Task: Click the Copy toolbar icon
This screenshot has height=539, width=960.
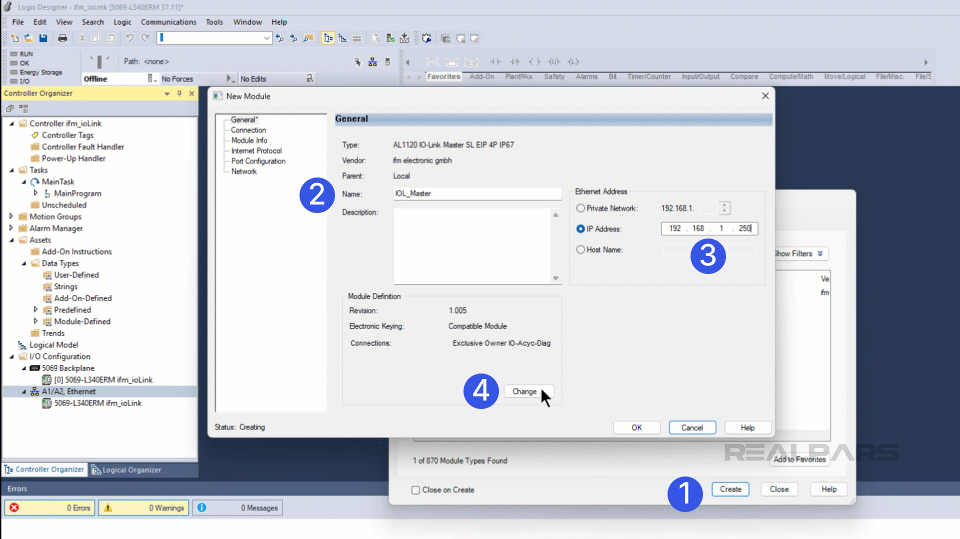Action: [96, 38]
